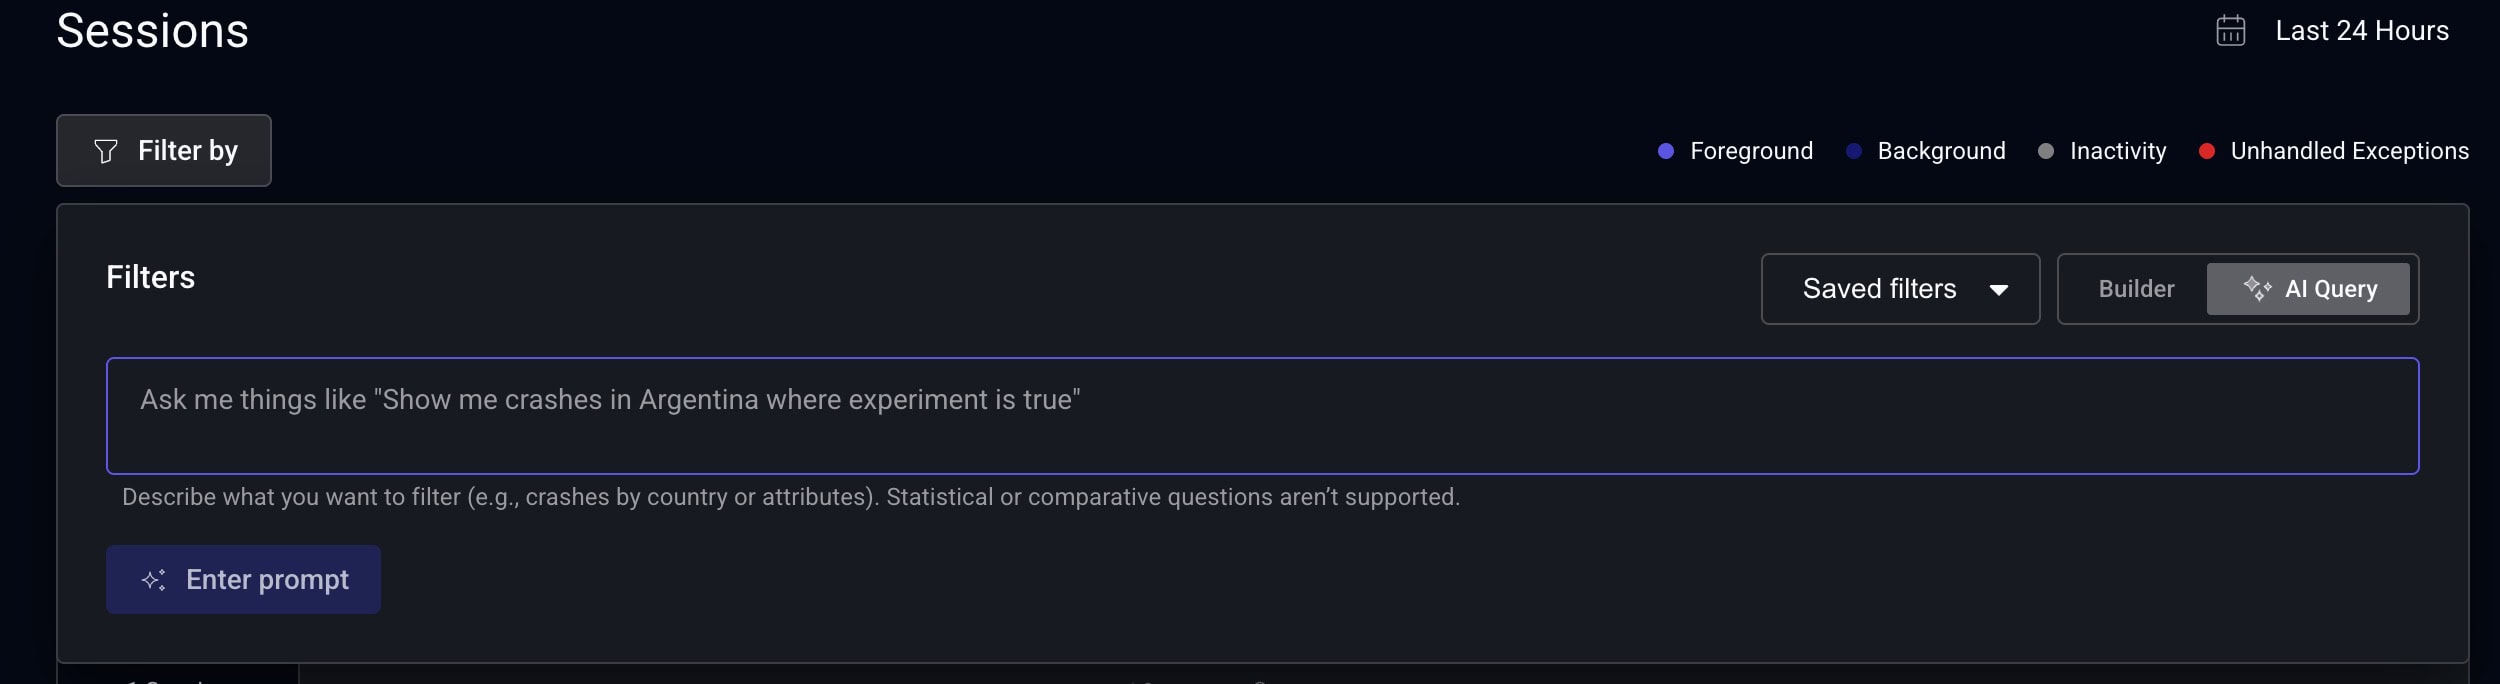Viewport: 2500px width, 684px height.
Task: Click the filter funnel icon
Action: [x=108, y=150]
